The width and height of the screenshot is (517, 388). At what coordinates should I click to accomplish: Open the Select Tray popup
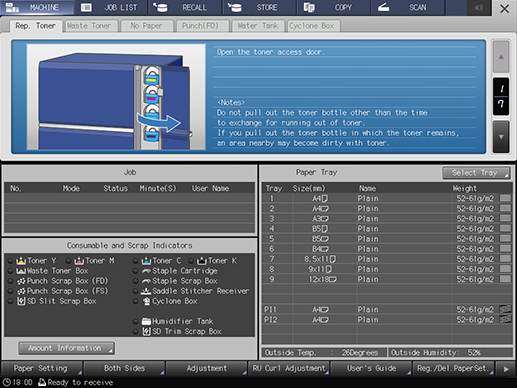point(476,173)
